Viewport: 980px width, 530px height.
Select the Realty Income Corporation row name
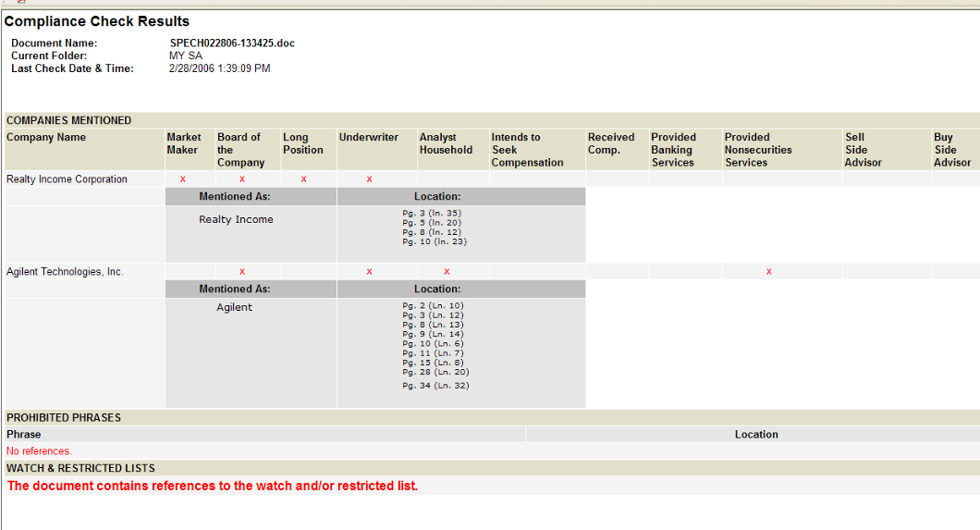67,179
